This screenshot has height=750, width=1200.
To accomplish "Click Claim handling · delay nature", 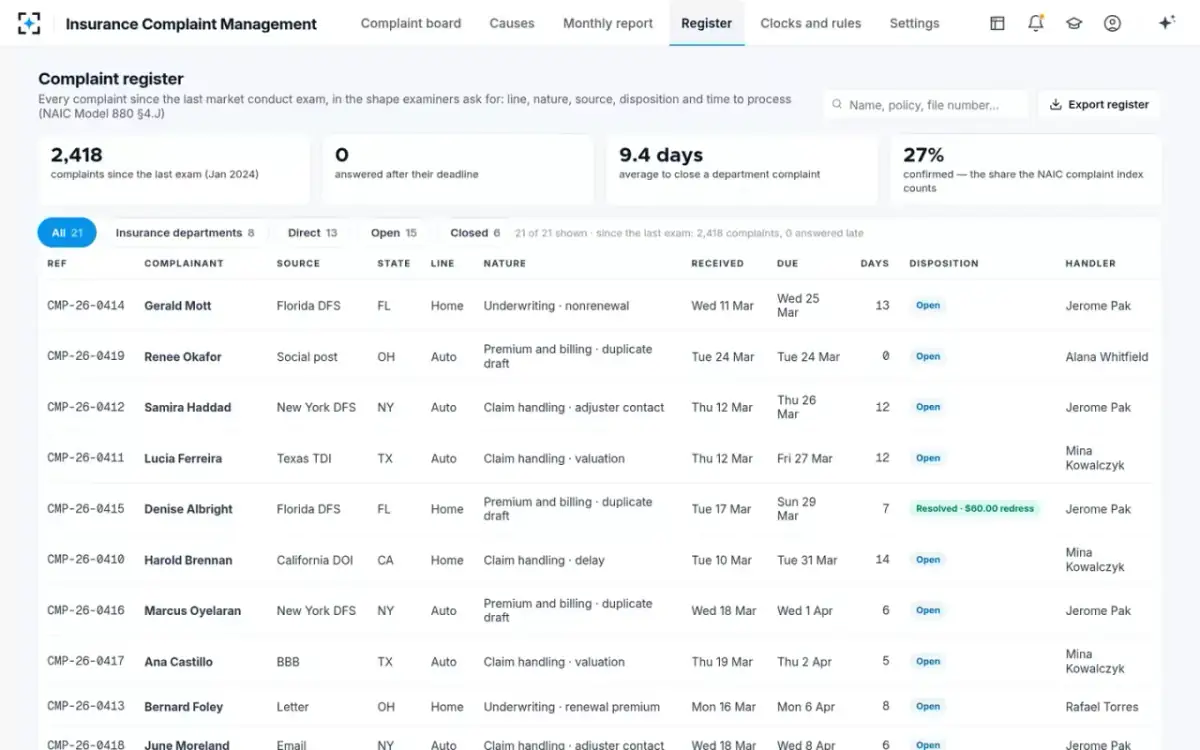I will (x=544, y=560).
